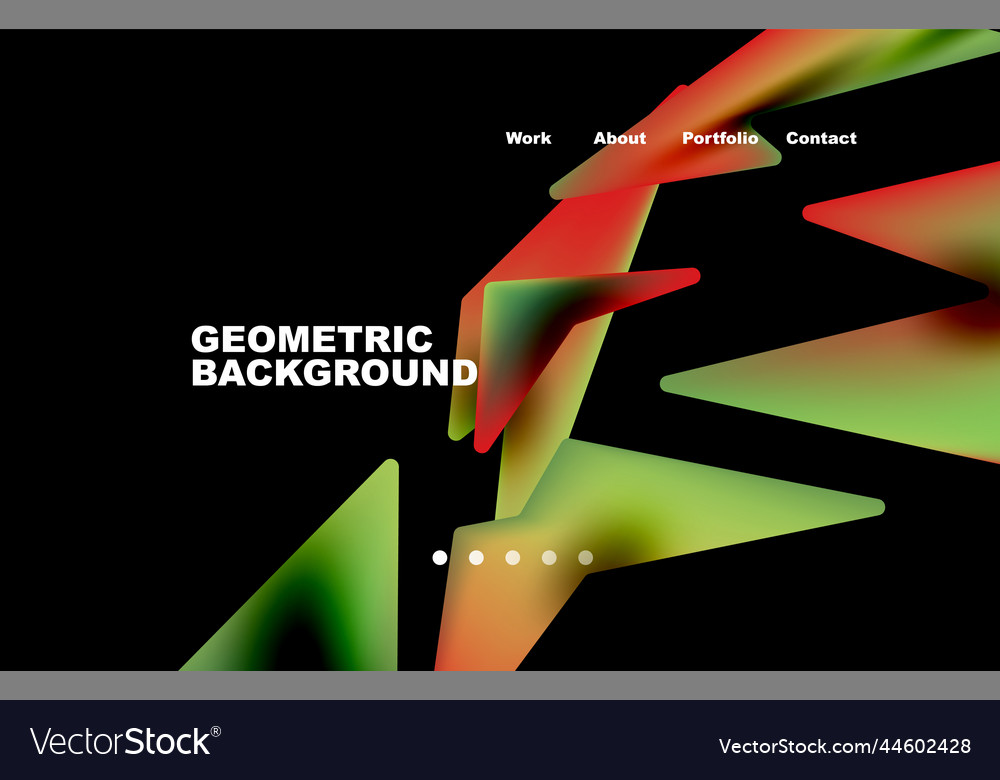Screen dimensions: 1000x780
Task: Open the Contact navigation menu item
Action: [x=821, y=139]
